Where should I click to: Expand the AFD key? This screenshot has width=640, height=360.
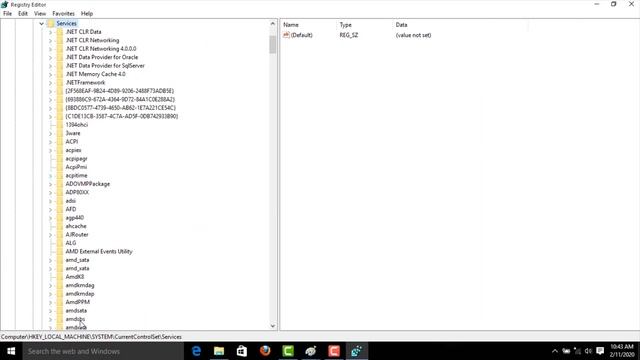pos(51,209)
